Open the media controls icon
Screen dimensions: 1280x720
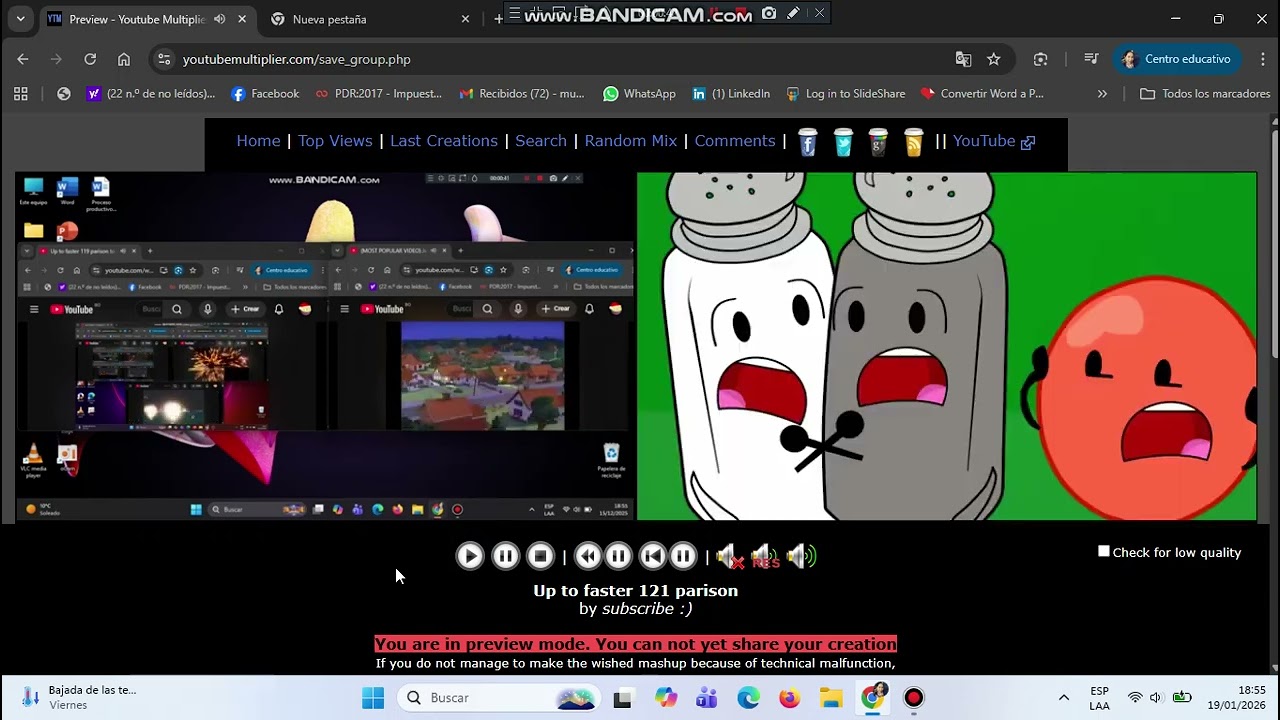[x=1091, y=59]
